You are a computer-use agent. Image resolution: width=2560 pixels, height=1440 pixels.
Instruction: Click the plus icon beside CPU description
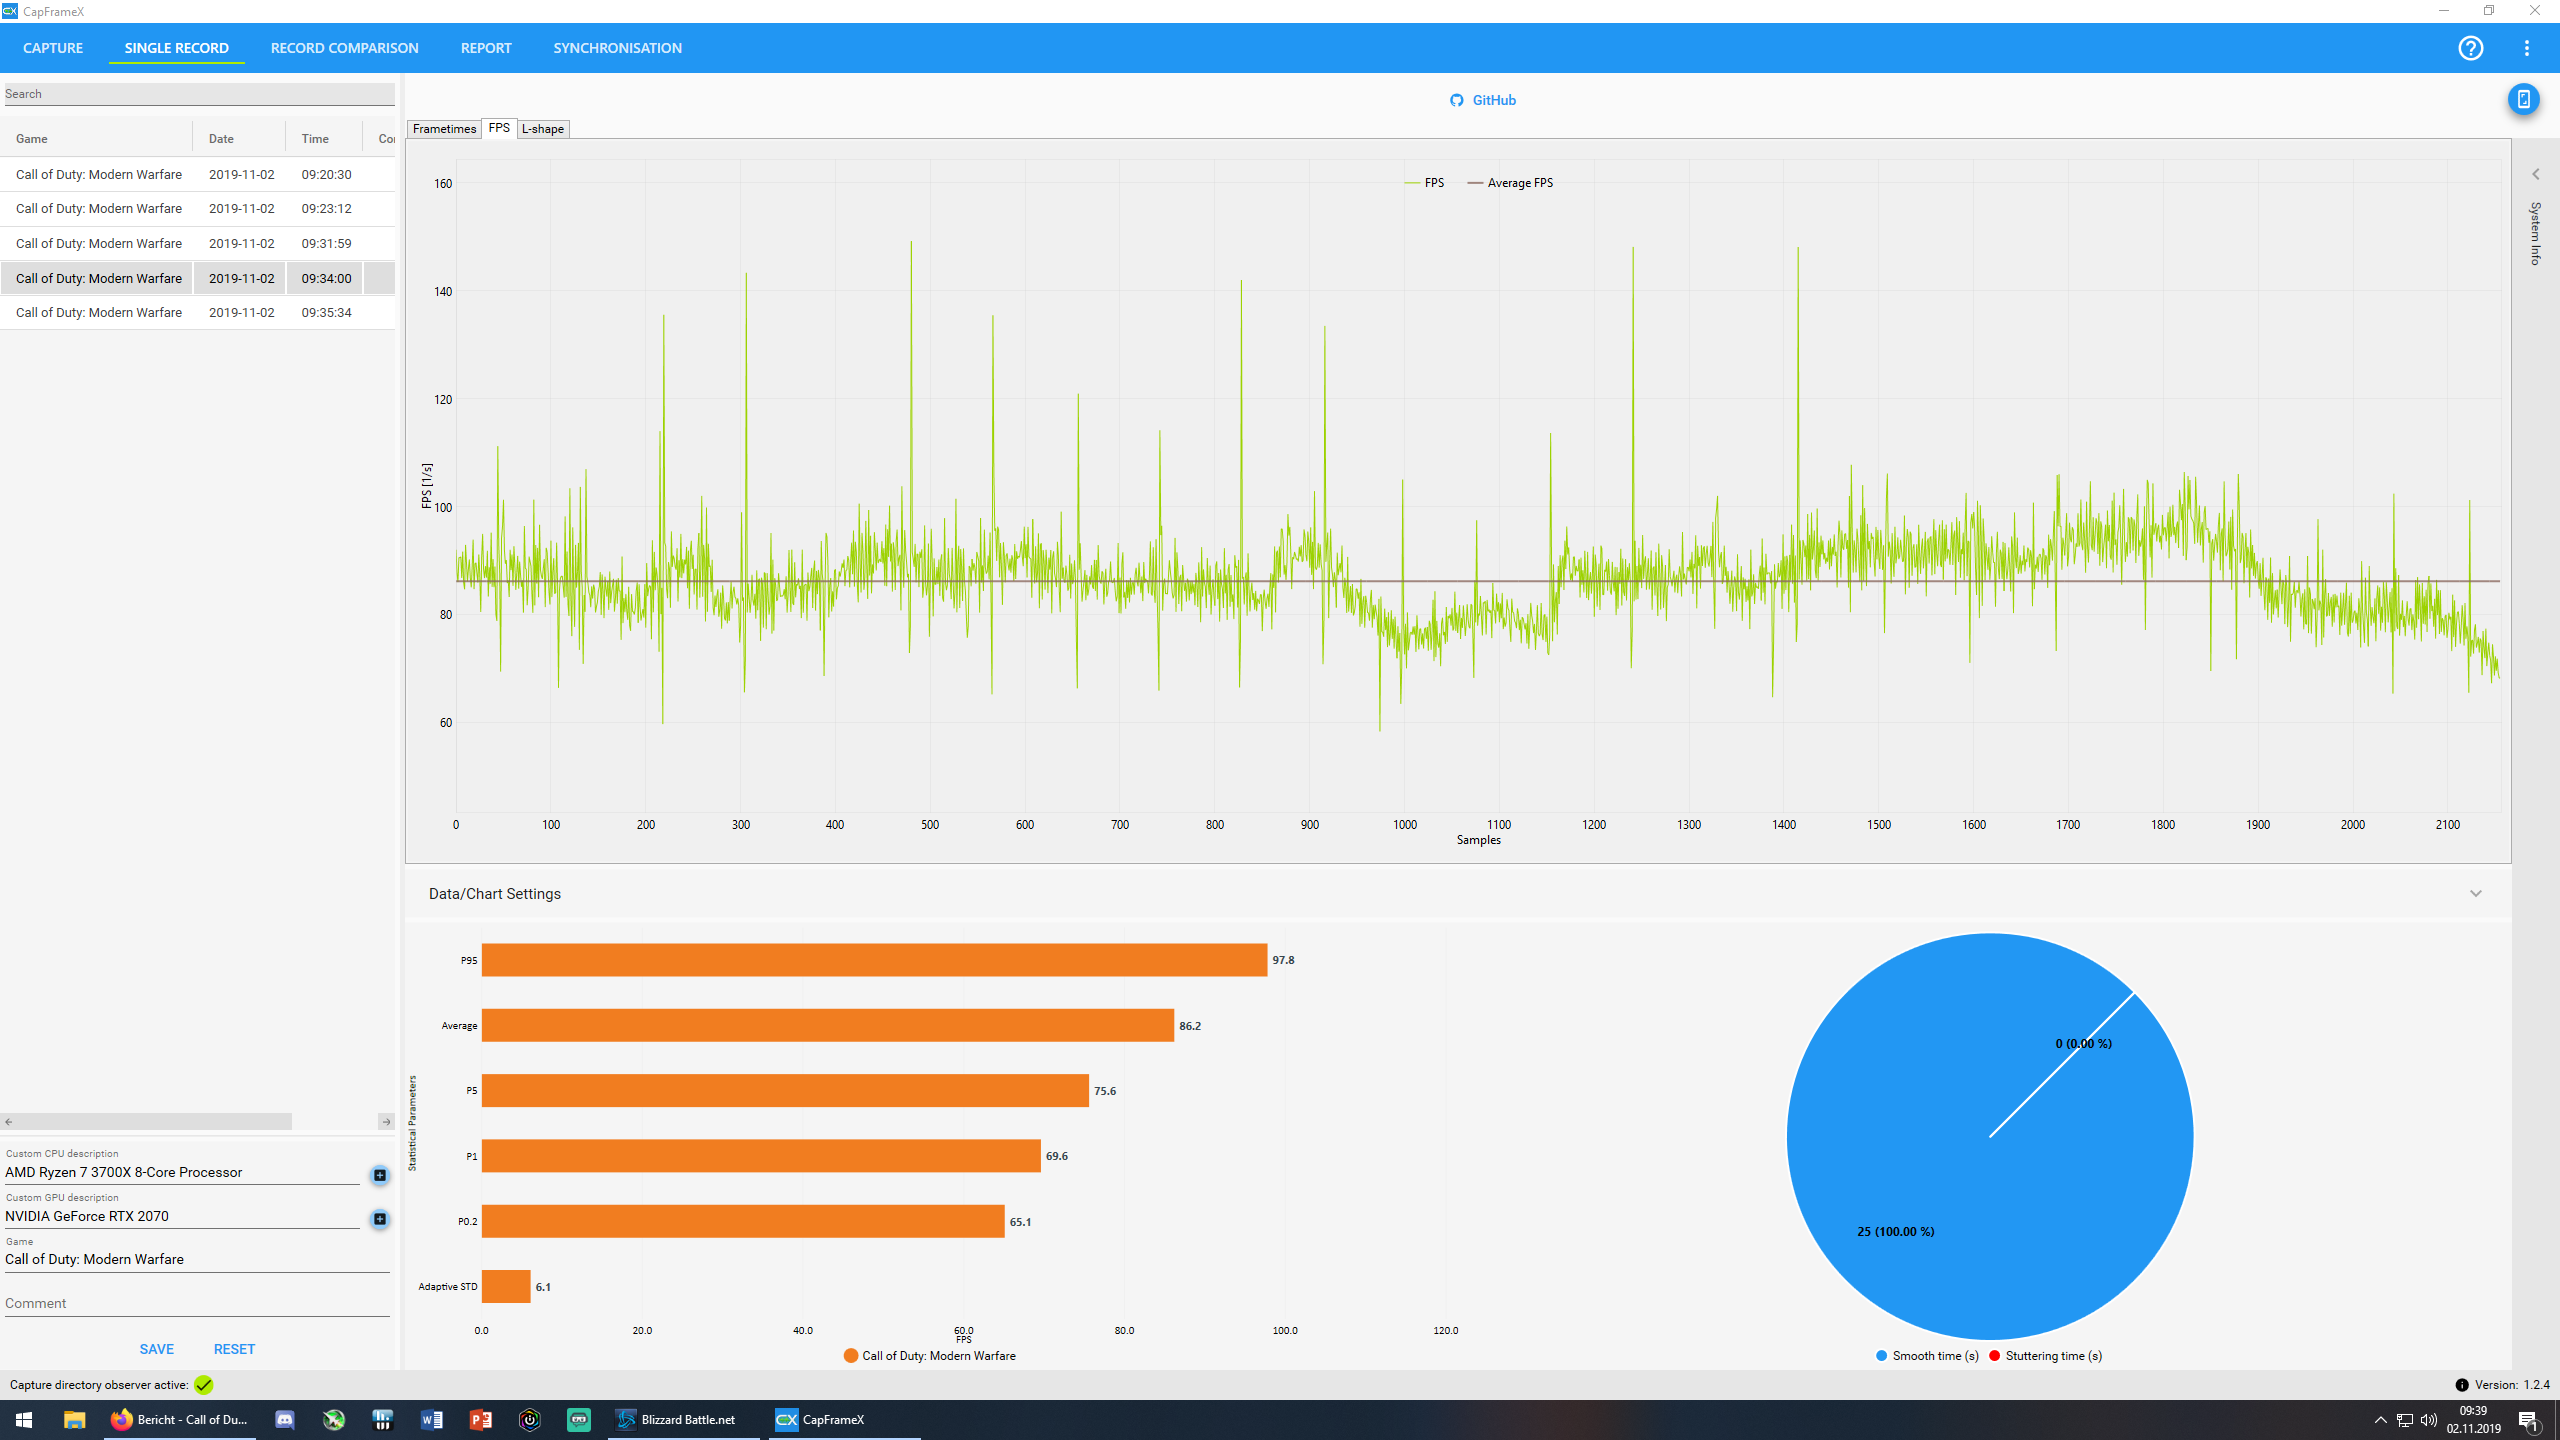(380, 1175)
